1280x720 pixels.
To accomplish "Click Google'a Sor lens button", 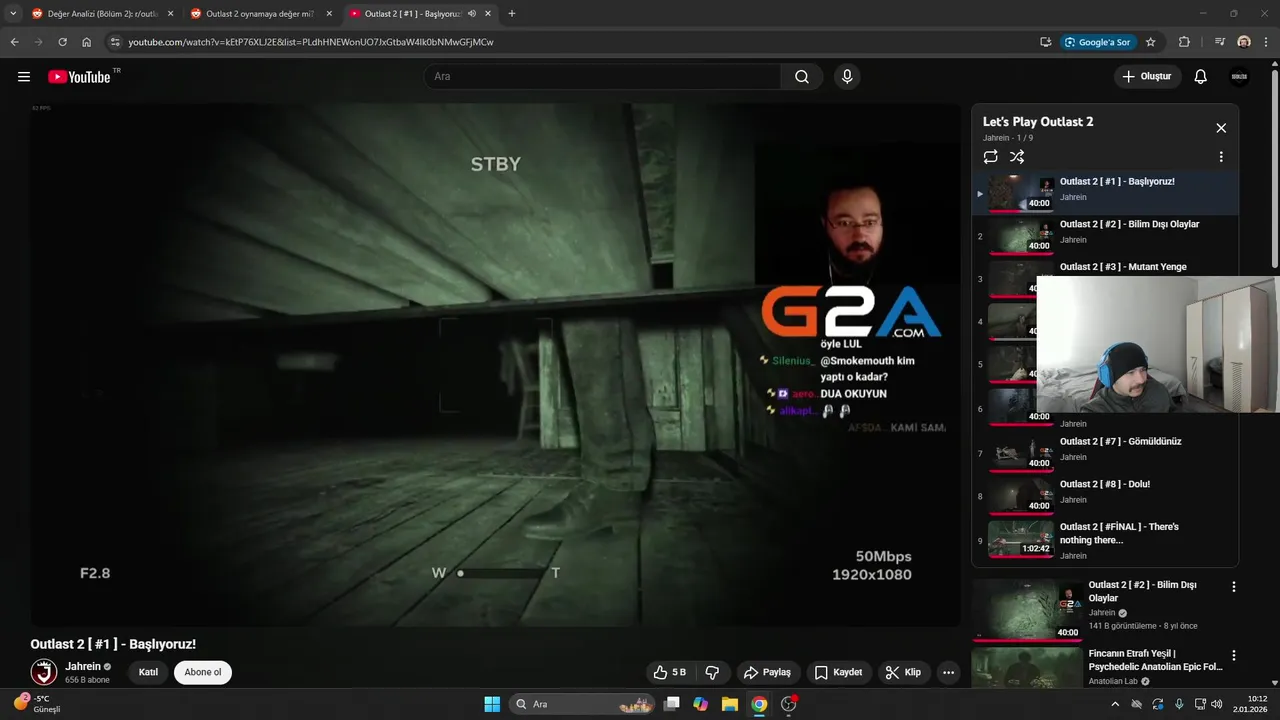I will coord(1098,42).
